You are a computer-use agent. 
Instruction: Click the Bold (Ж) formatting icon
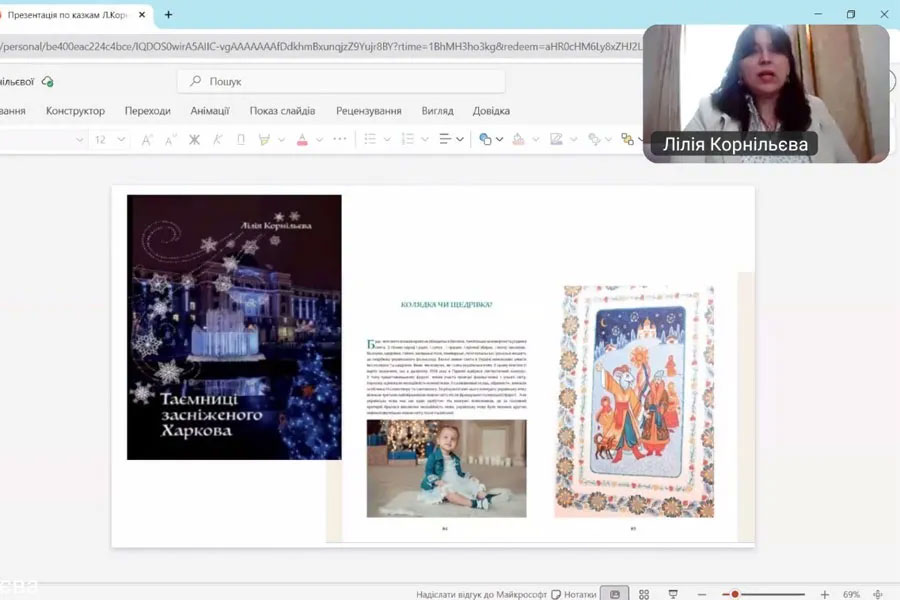click(194, 139)
